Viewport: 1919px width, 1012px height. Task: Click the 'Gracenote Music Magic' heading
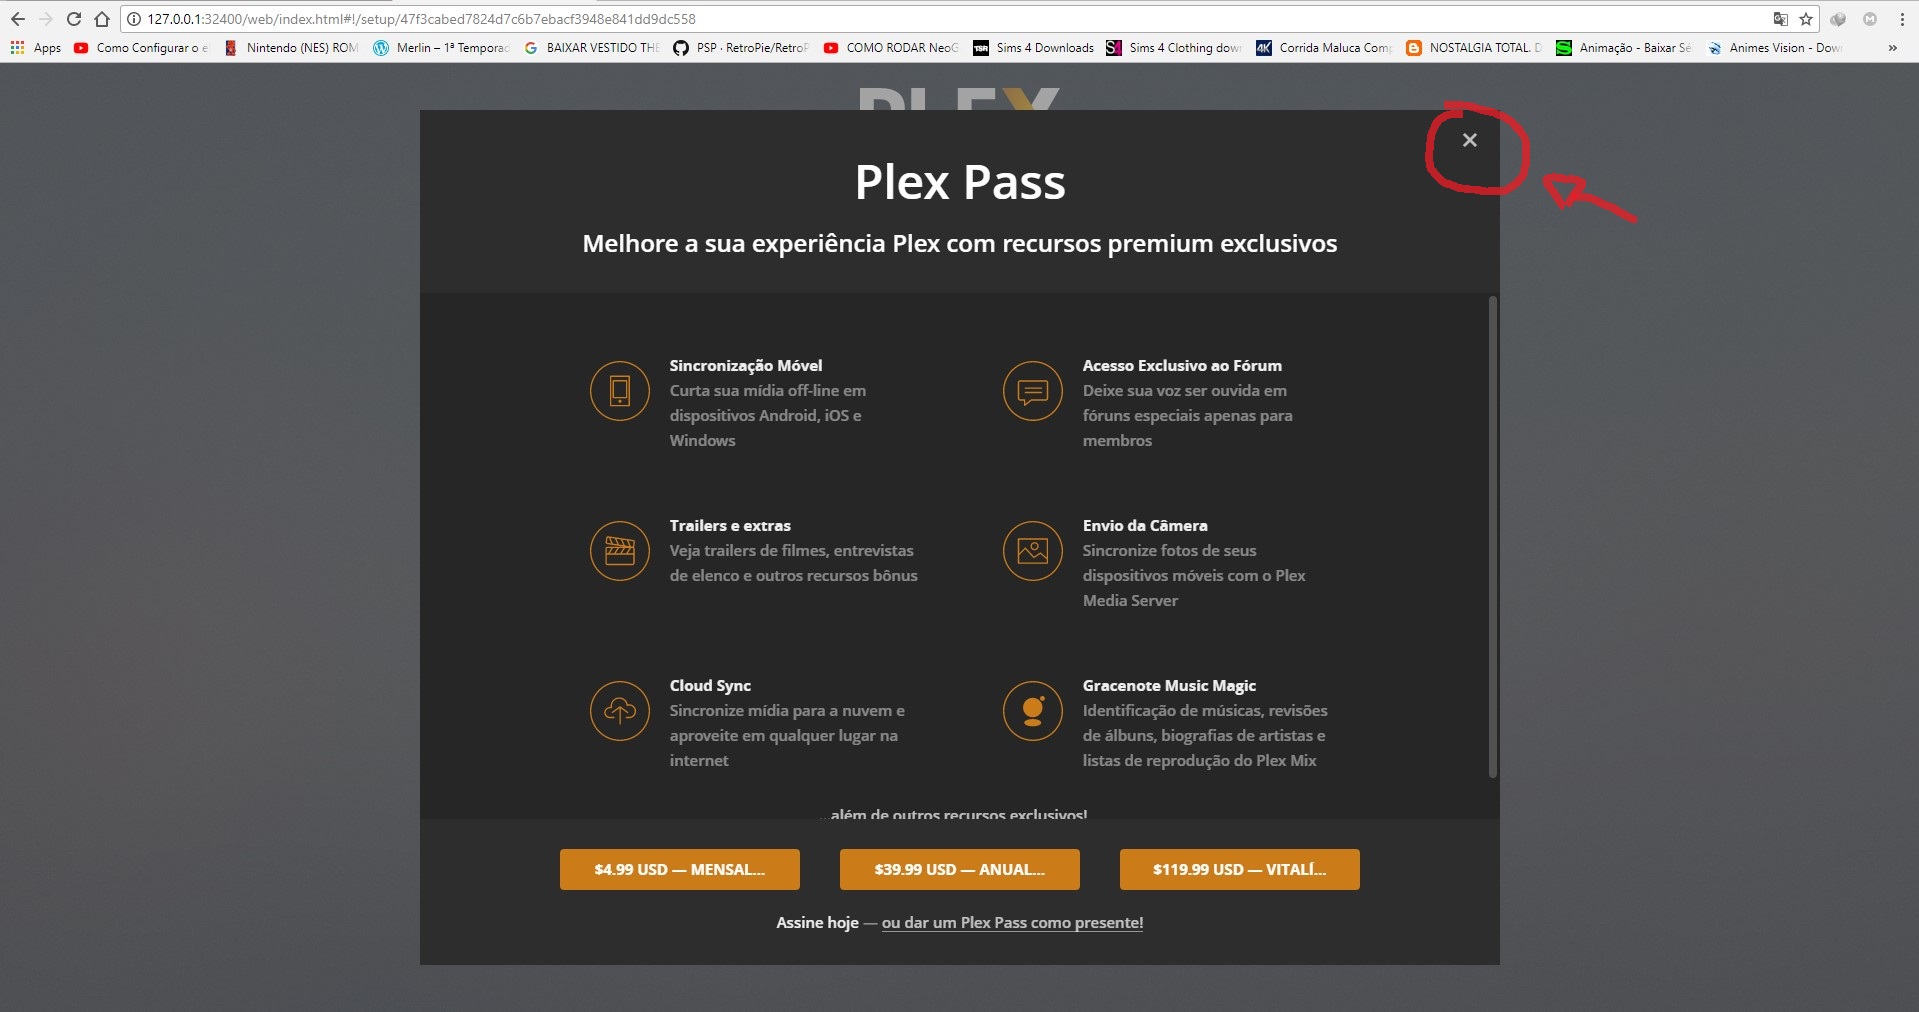tap(1169, 686)
